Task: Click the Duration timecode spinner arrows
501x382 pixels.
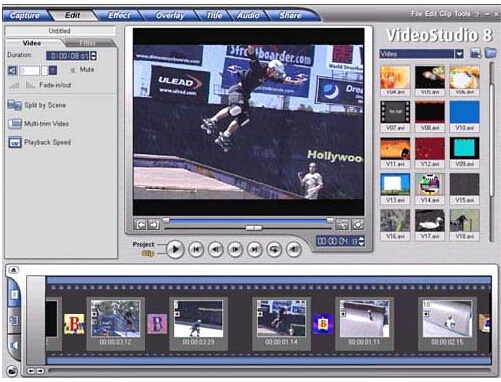Action: pyautogui.click(x=94, y=56)
